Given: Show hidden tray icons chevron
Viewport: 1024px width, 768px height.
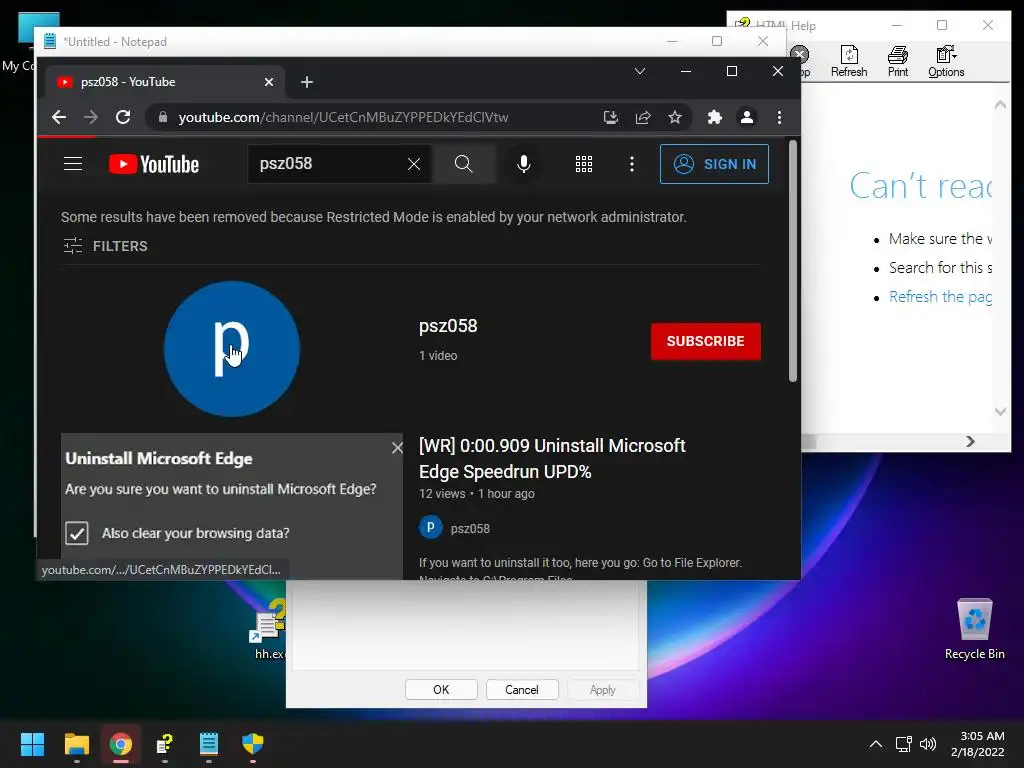Looking at the screenshot, I should 876,744.
